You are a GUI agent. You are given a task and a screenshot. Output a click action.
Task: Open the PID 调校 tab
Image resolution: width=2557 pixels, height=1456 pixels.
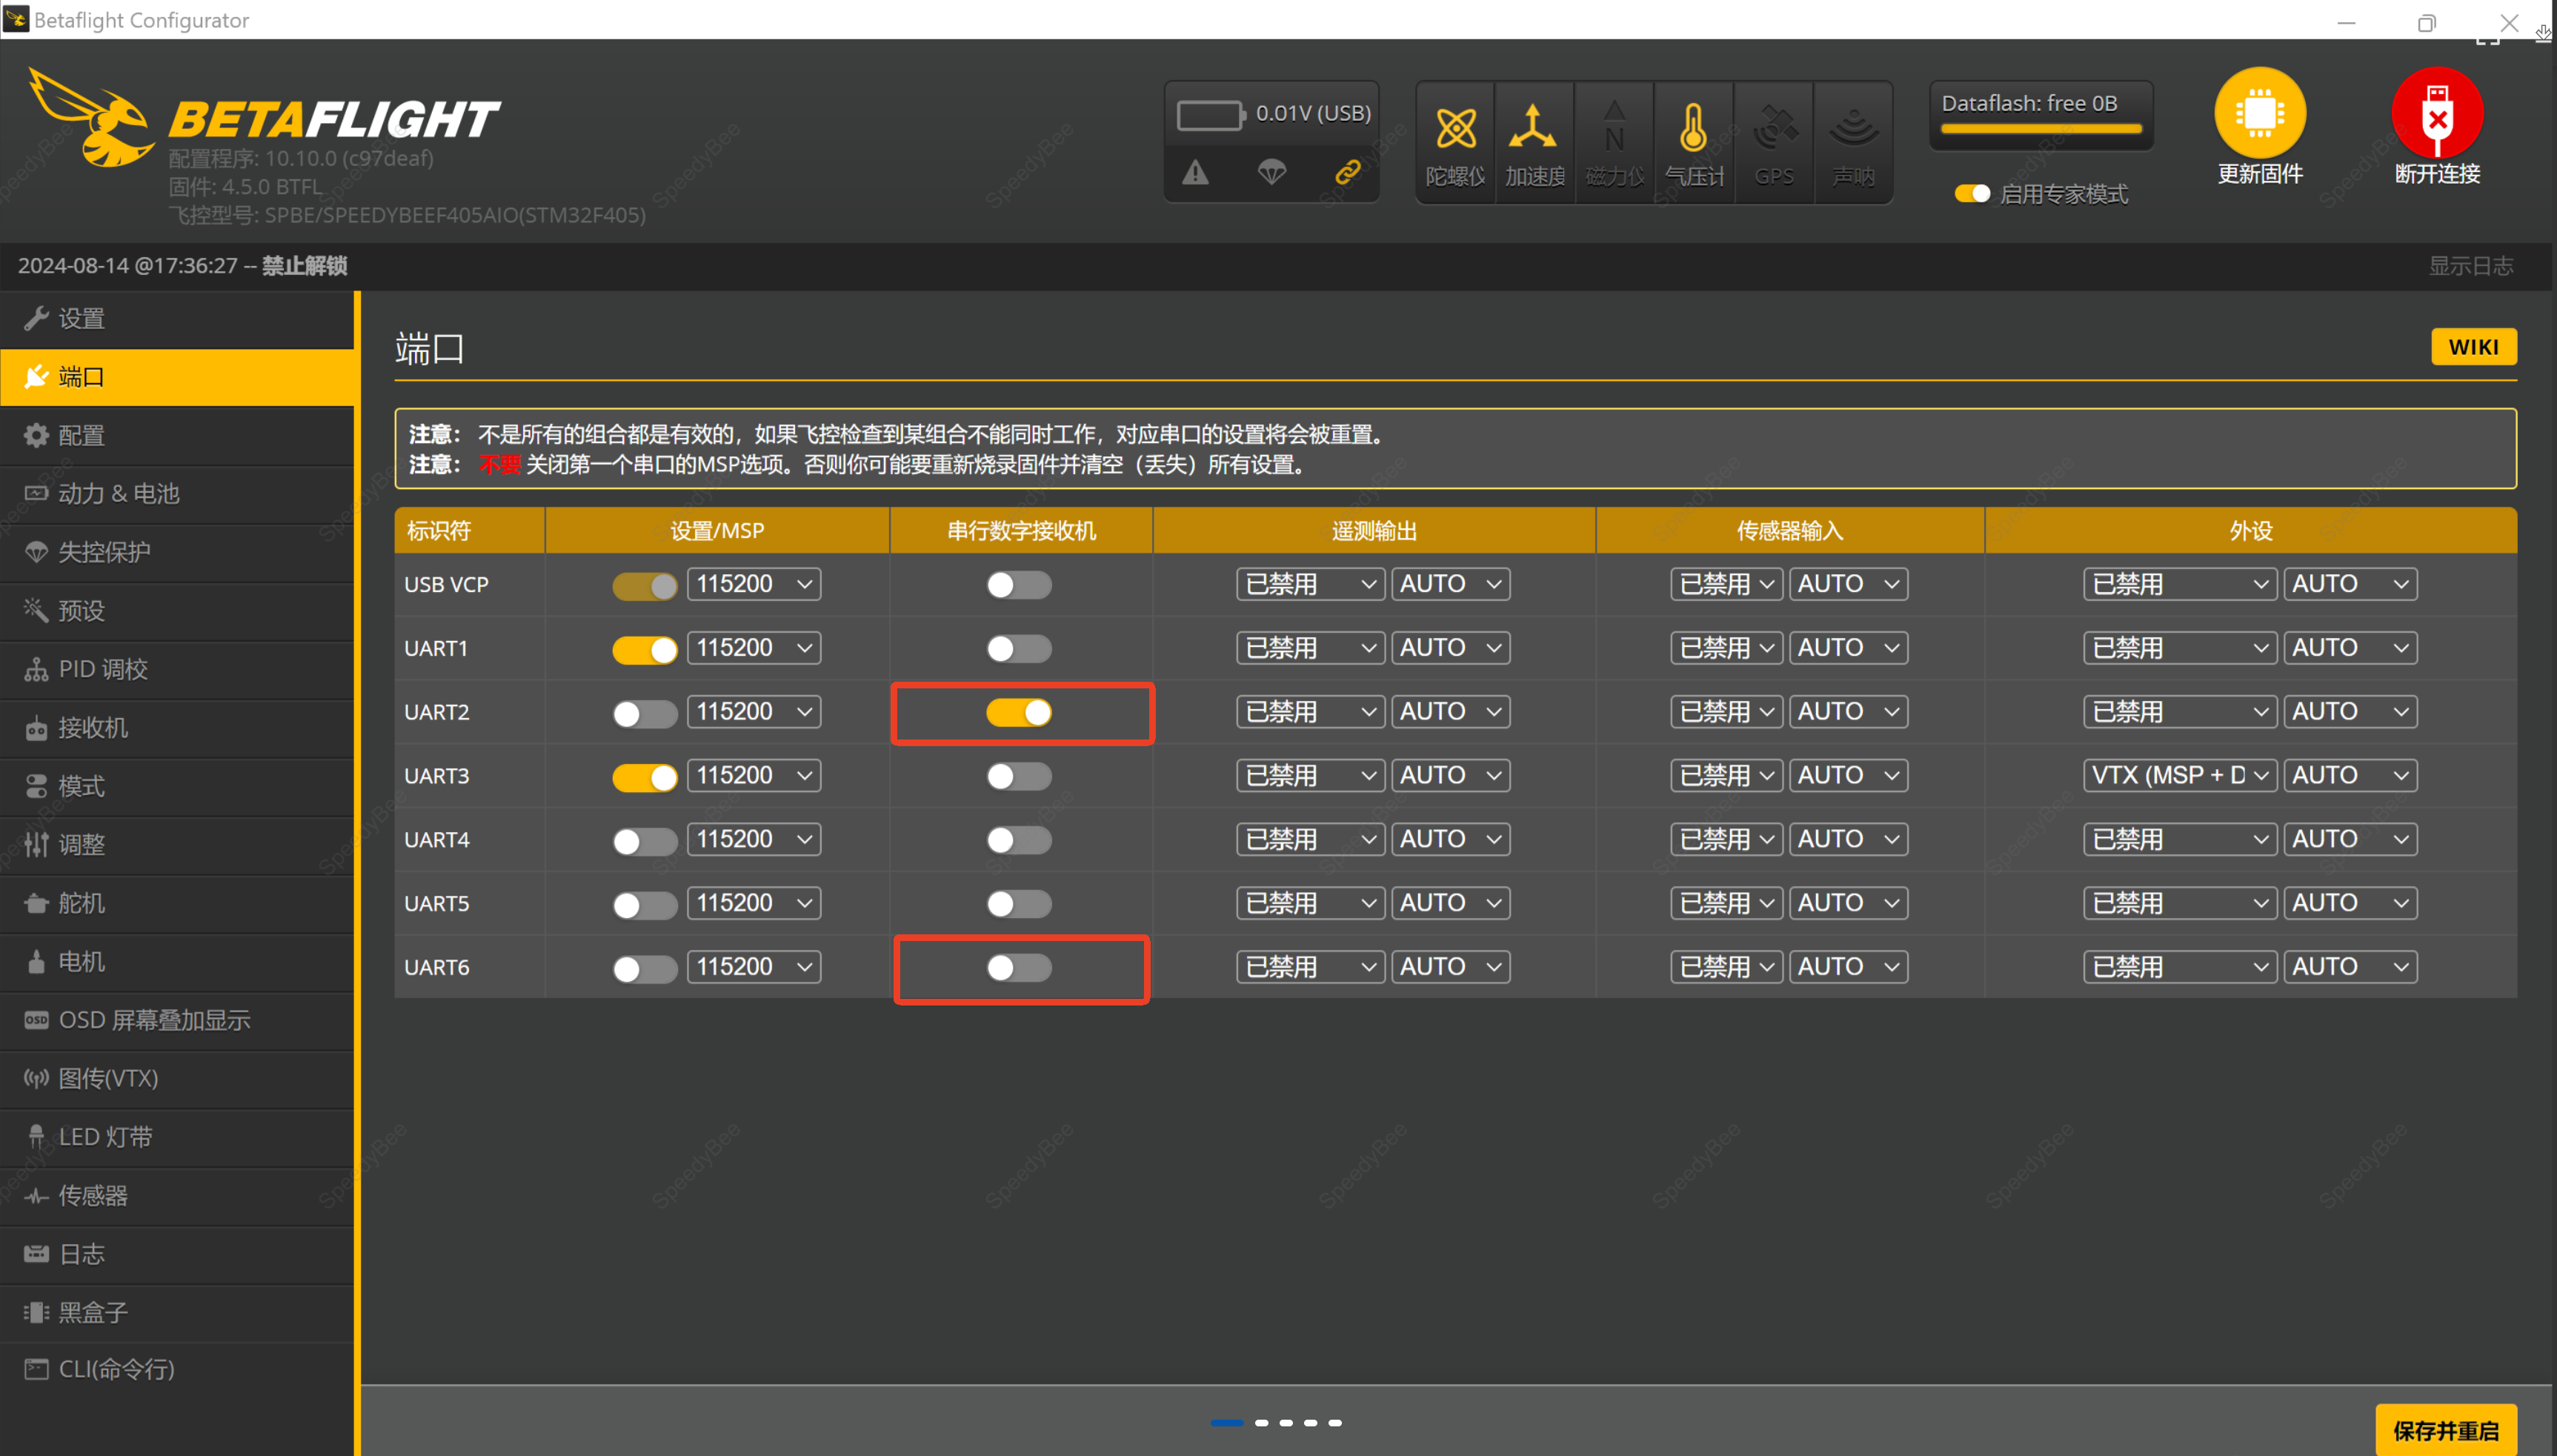(178, 669)
